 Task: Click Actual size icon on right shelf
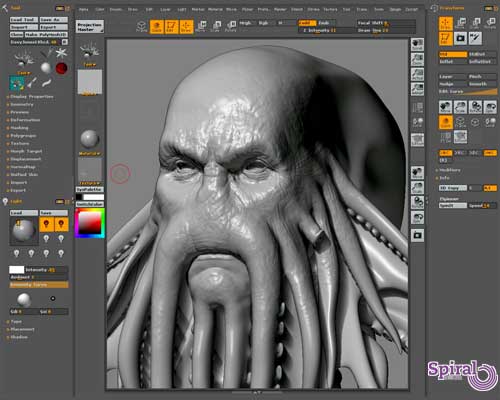click(x=417, y=74)
